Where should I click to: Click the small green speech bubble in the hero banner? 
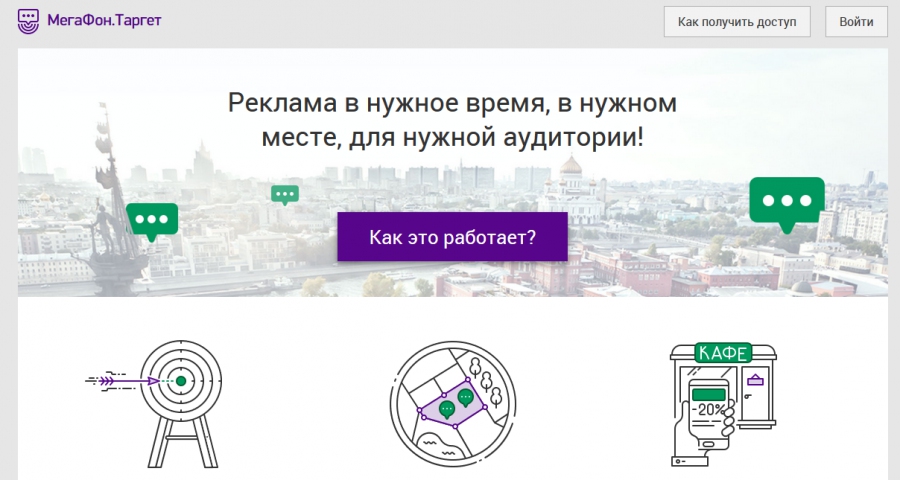coord(285,195)
